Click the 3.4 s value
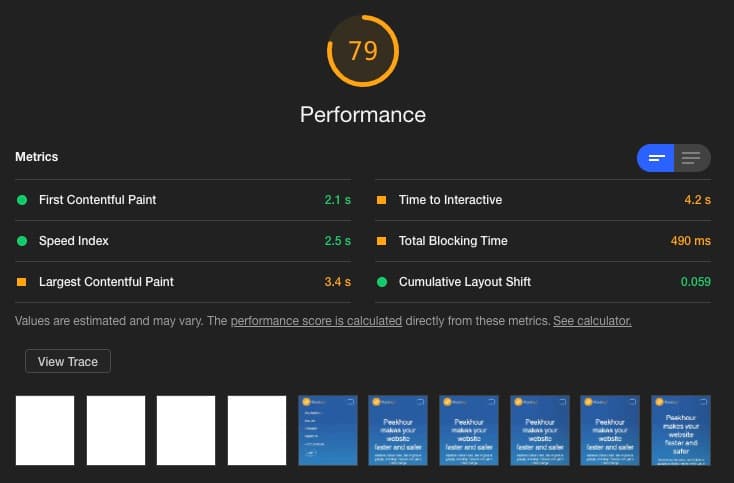Screen dimensions: 734x483 tap(338, 282)
